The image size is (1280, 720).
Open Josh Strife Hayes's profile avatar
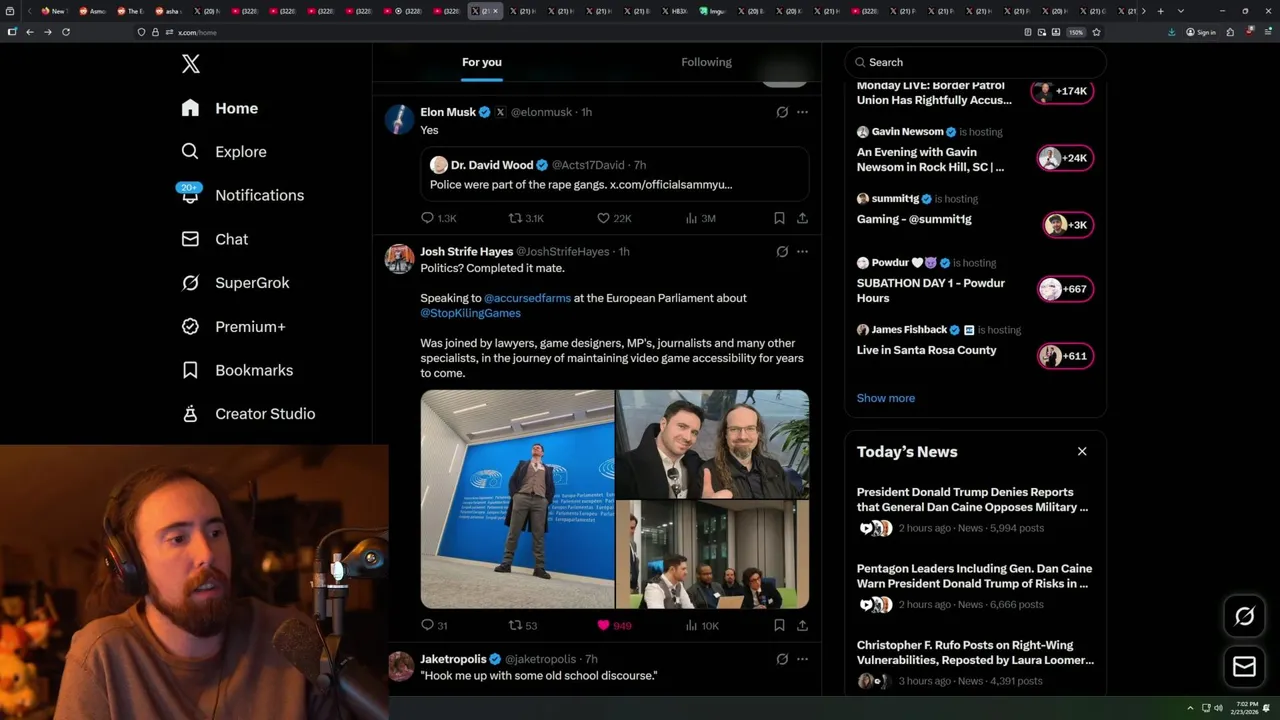(x=400, y=258)
